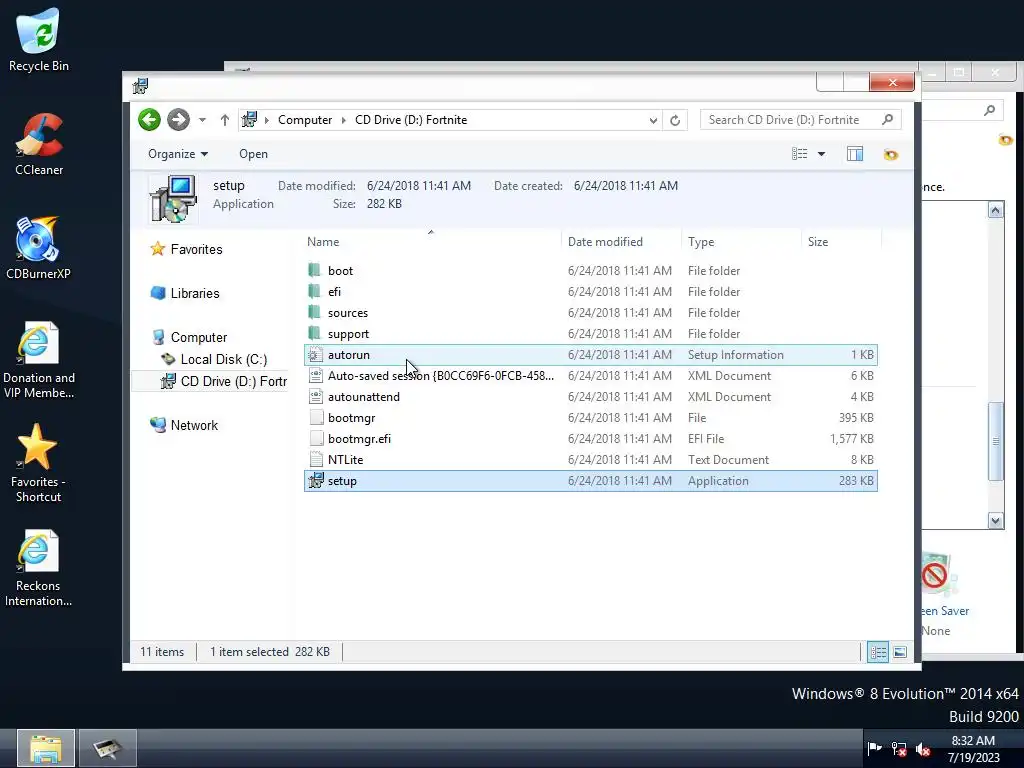Click File Explorer taskbar button

click(x=46, y=748)
